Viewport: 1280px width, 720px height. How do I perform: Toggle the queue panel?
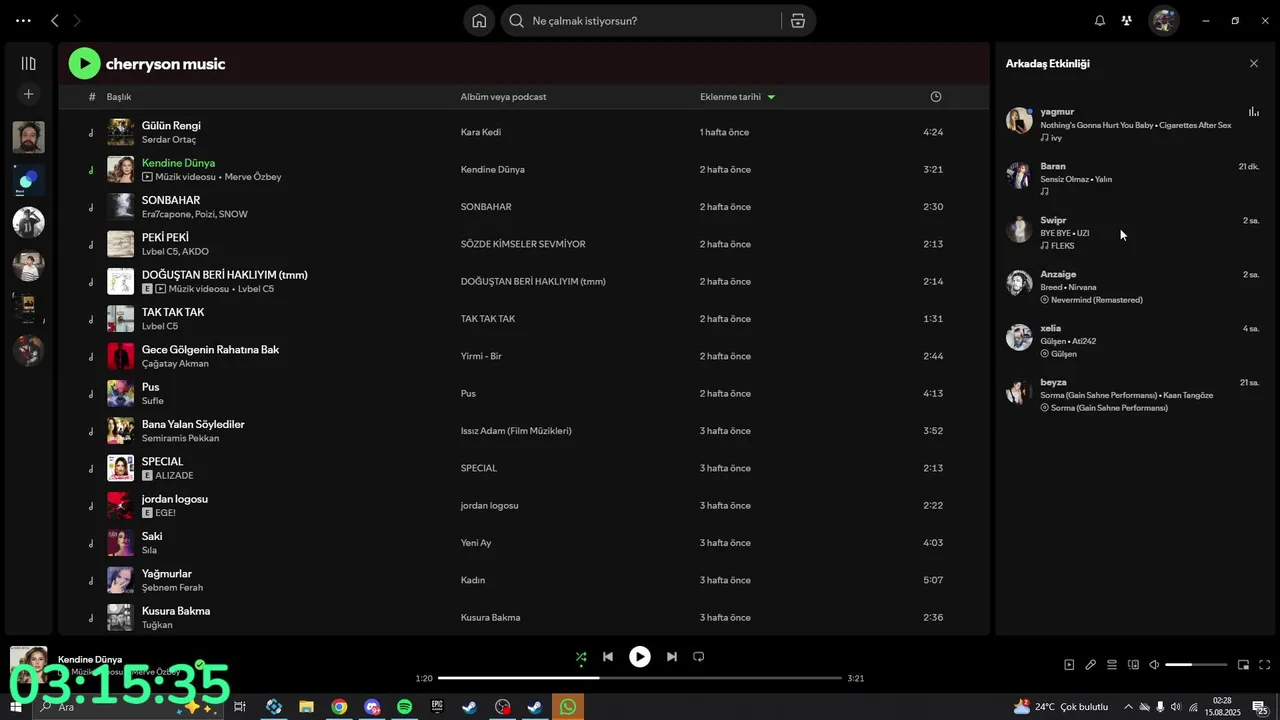click(x=1112, y=665)
